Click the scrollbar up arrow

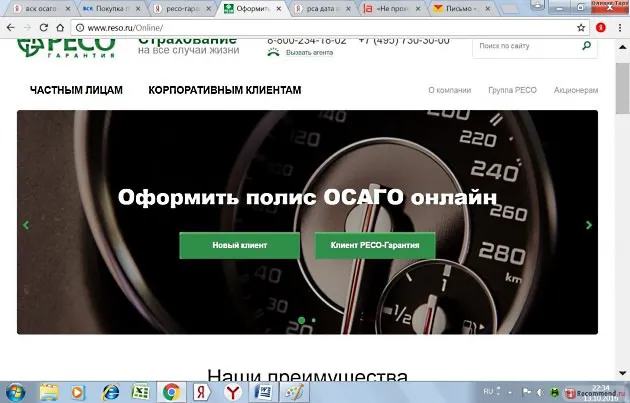coord(622,47)
